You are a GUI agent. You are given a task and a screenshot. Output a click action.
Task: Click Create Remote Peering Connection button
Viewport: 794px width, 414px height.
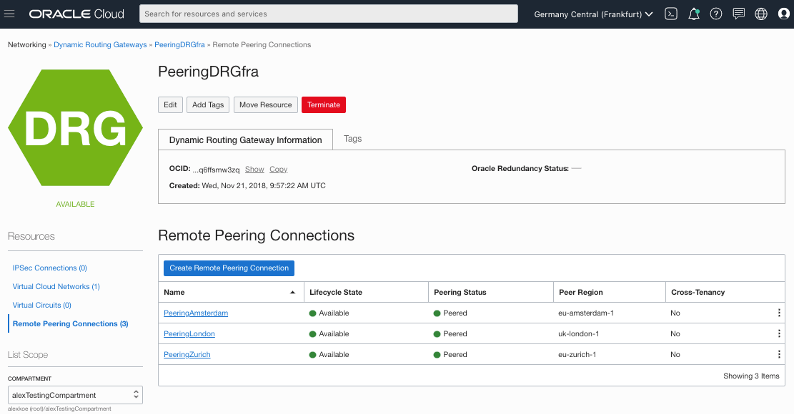[x=229, y=268]
